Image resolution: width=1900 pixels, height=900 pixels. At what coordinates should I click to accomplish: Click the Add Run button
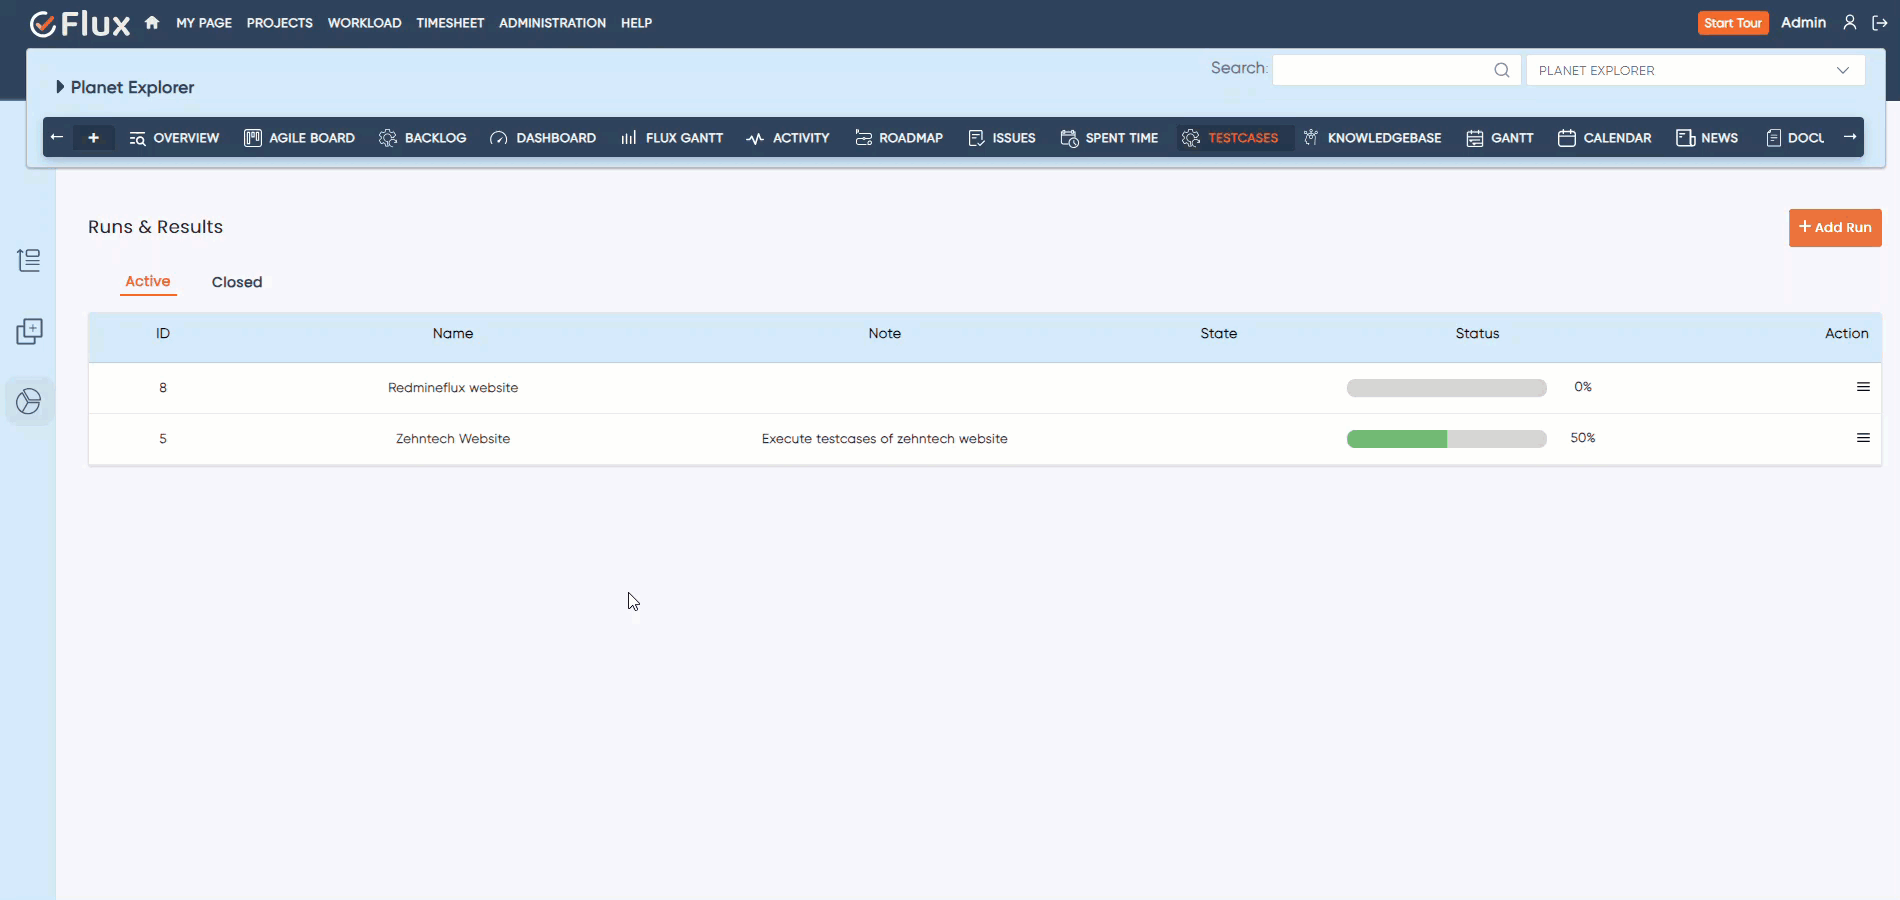pos(1834,227)
